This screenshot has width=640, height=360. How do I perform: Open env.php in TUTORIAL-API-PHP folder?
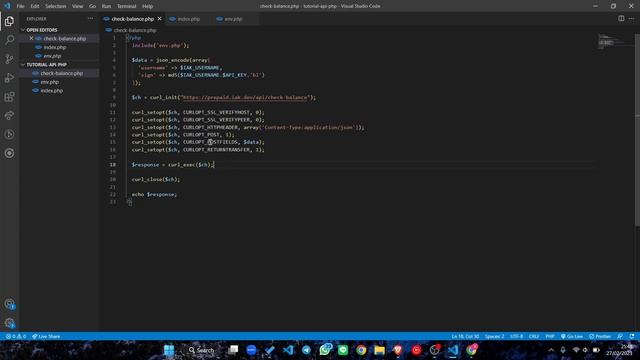tap(49, 82)
